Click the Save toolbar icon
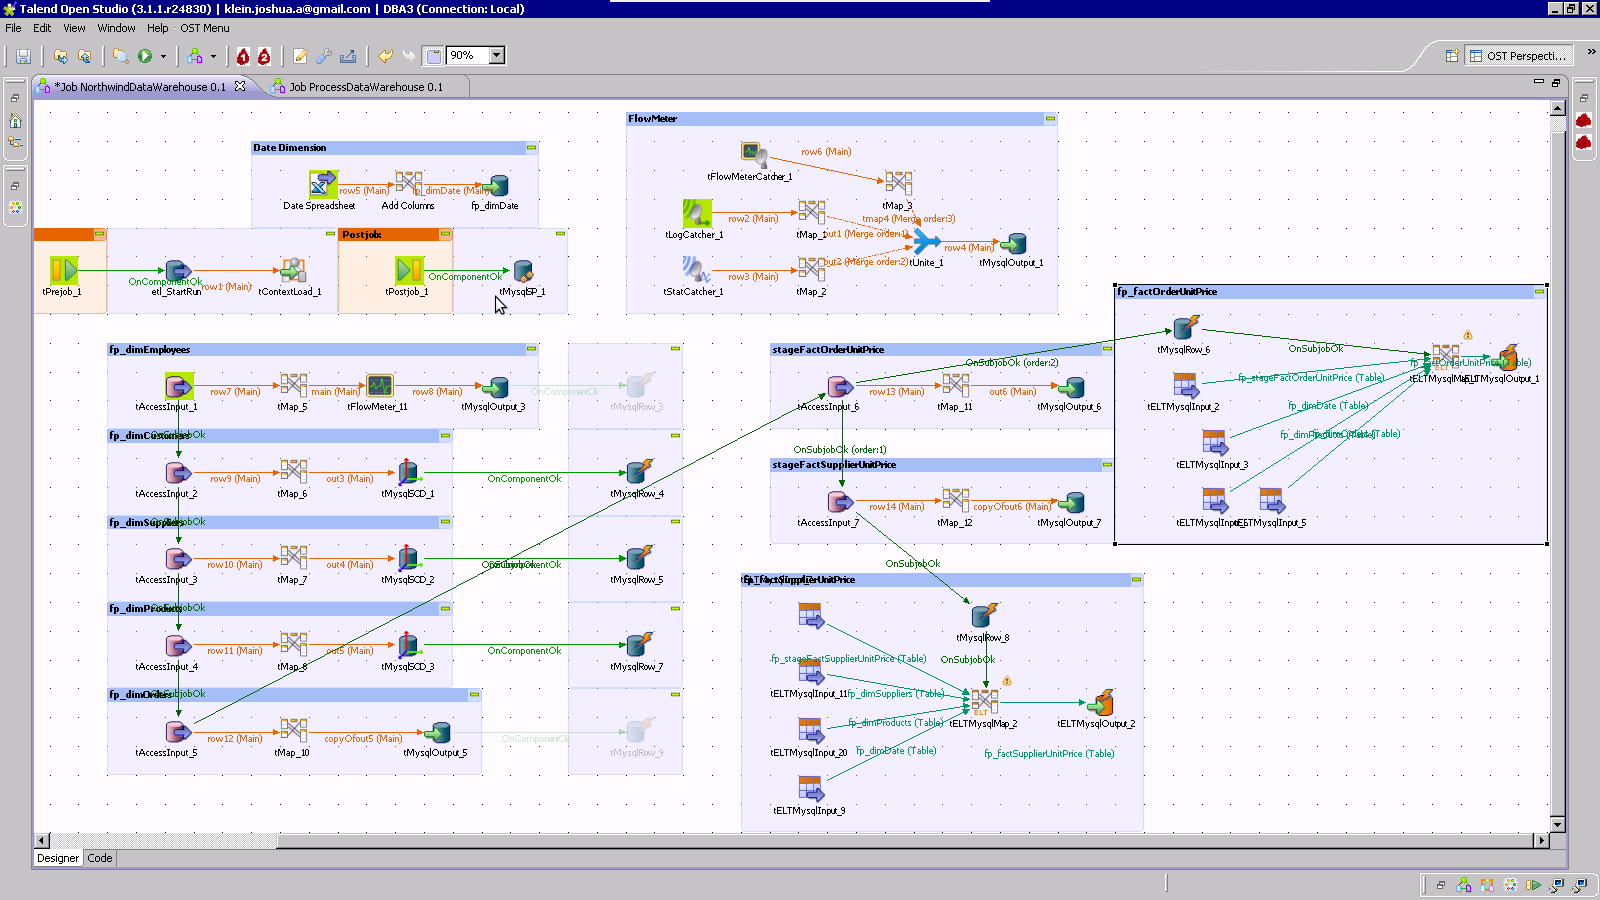This screenshot has width=1600, height=900. click(23, 56)
